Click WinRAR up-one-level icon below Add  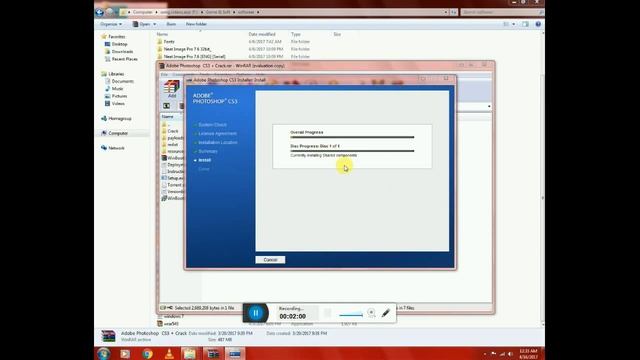coord(167,106)
